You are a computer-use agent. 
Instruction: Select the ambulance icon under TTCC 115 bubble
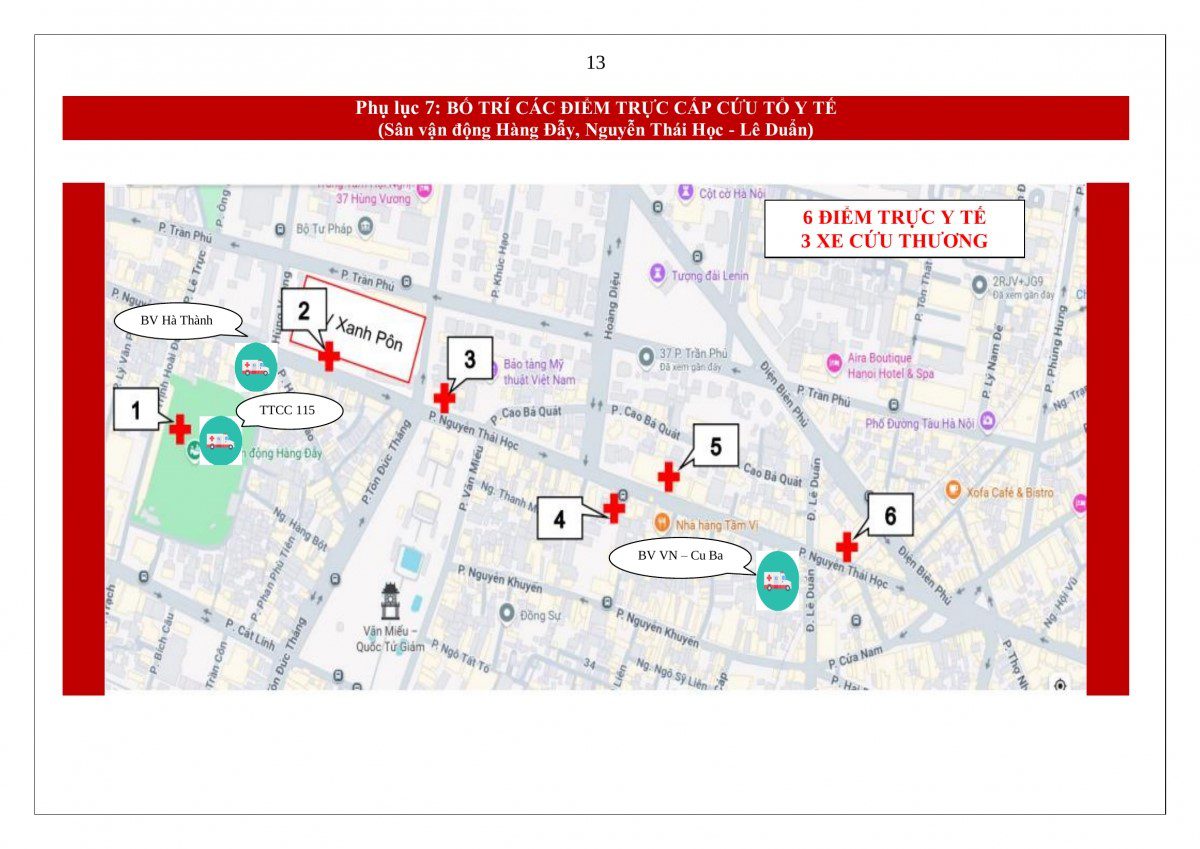click(220, 441)
